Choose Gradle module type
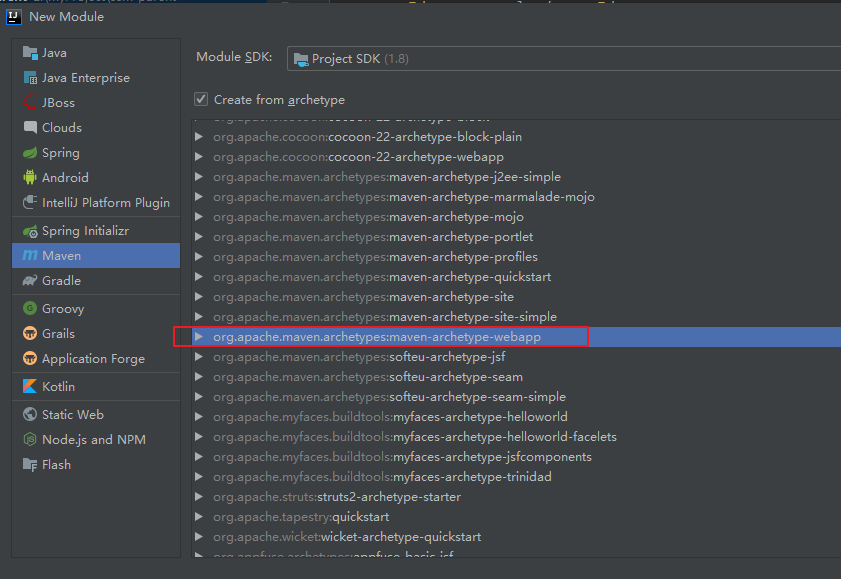 coord(96,280)
